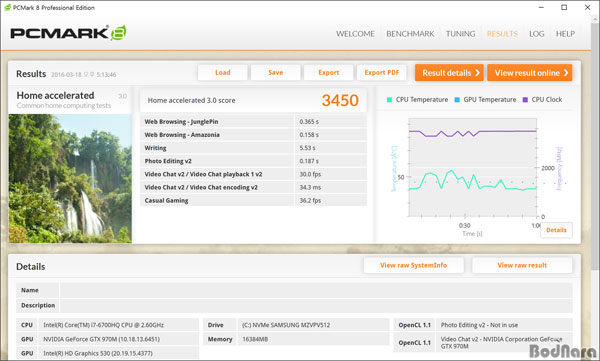
Task: Click the PCMark 8 logo
Action: pos(68,33)
